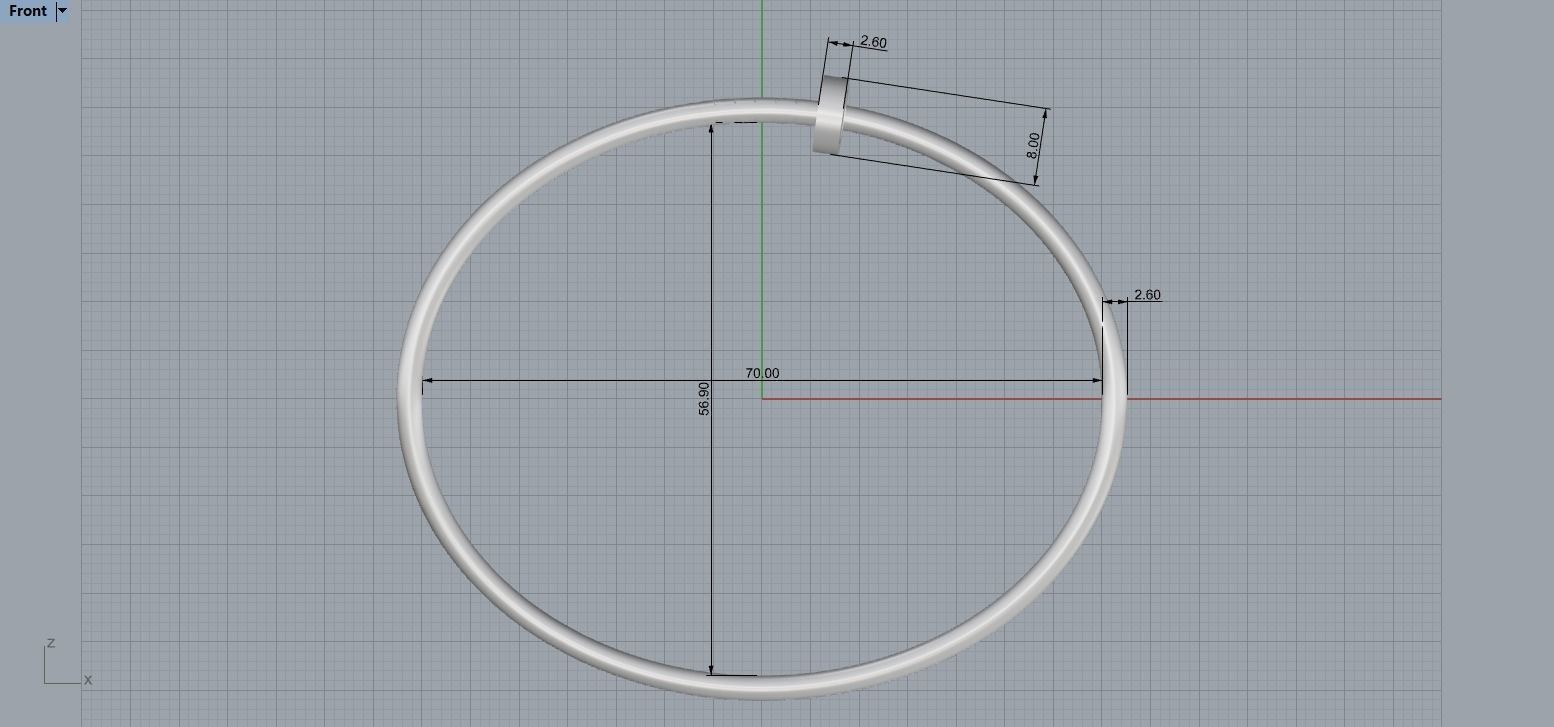Select the 56.90 height dimension text
Viewport: 1554px width, 727px height.
[x=704, y=398]
